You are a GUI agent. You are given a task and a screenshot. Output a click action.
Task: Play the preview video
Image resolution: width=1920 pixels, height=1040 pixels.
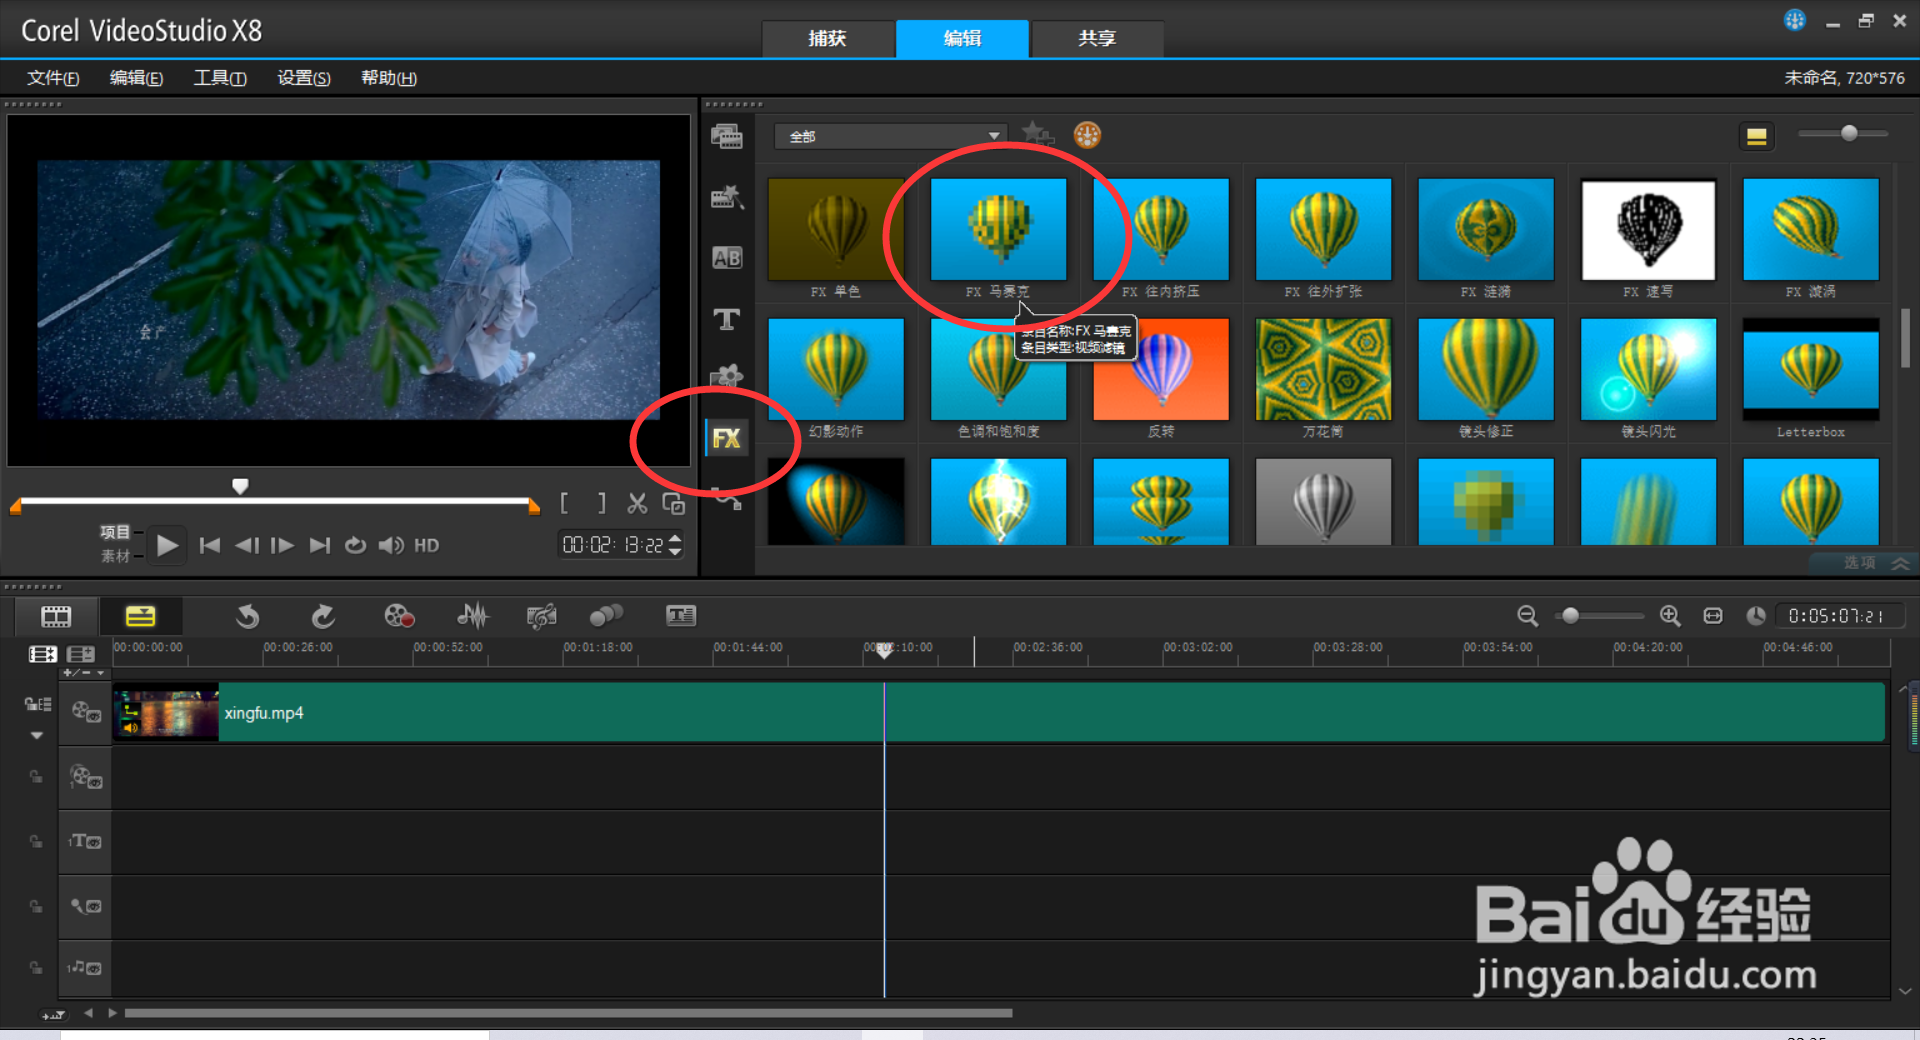tap(167, 545)
